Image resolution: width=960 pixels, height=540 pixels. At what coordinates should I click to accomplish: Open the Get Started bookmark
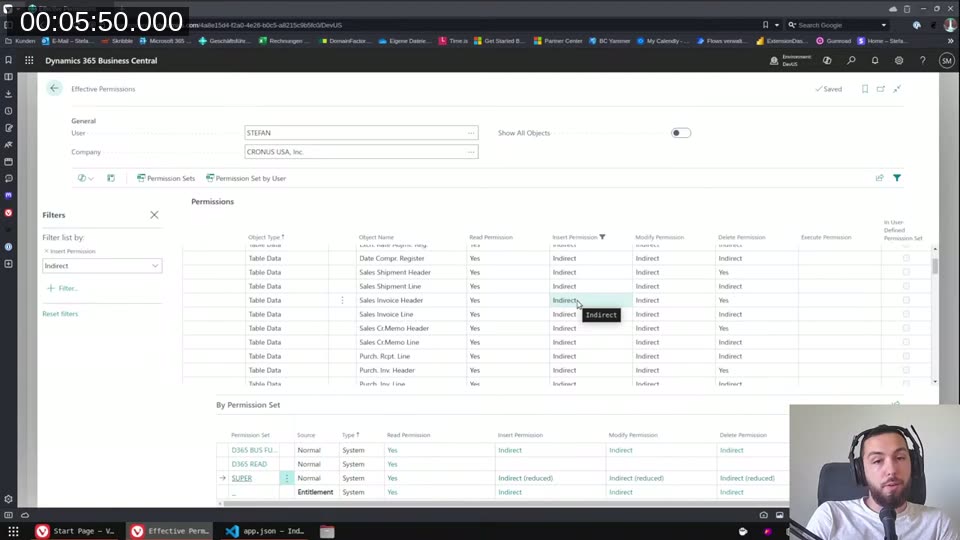pos(500,41)
